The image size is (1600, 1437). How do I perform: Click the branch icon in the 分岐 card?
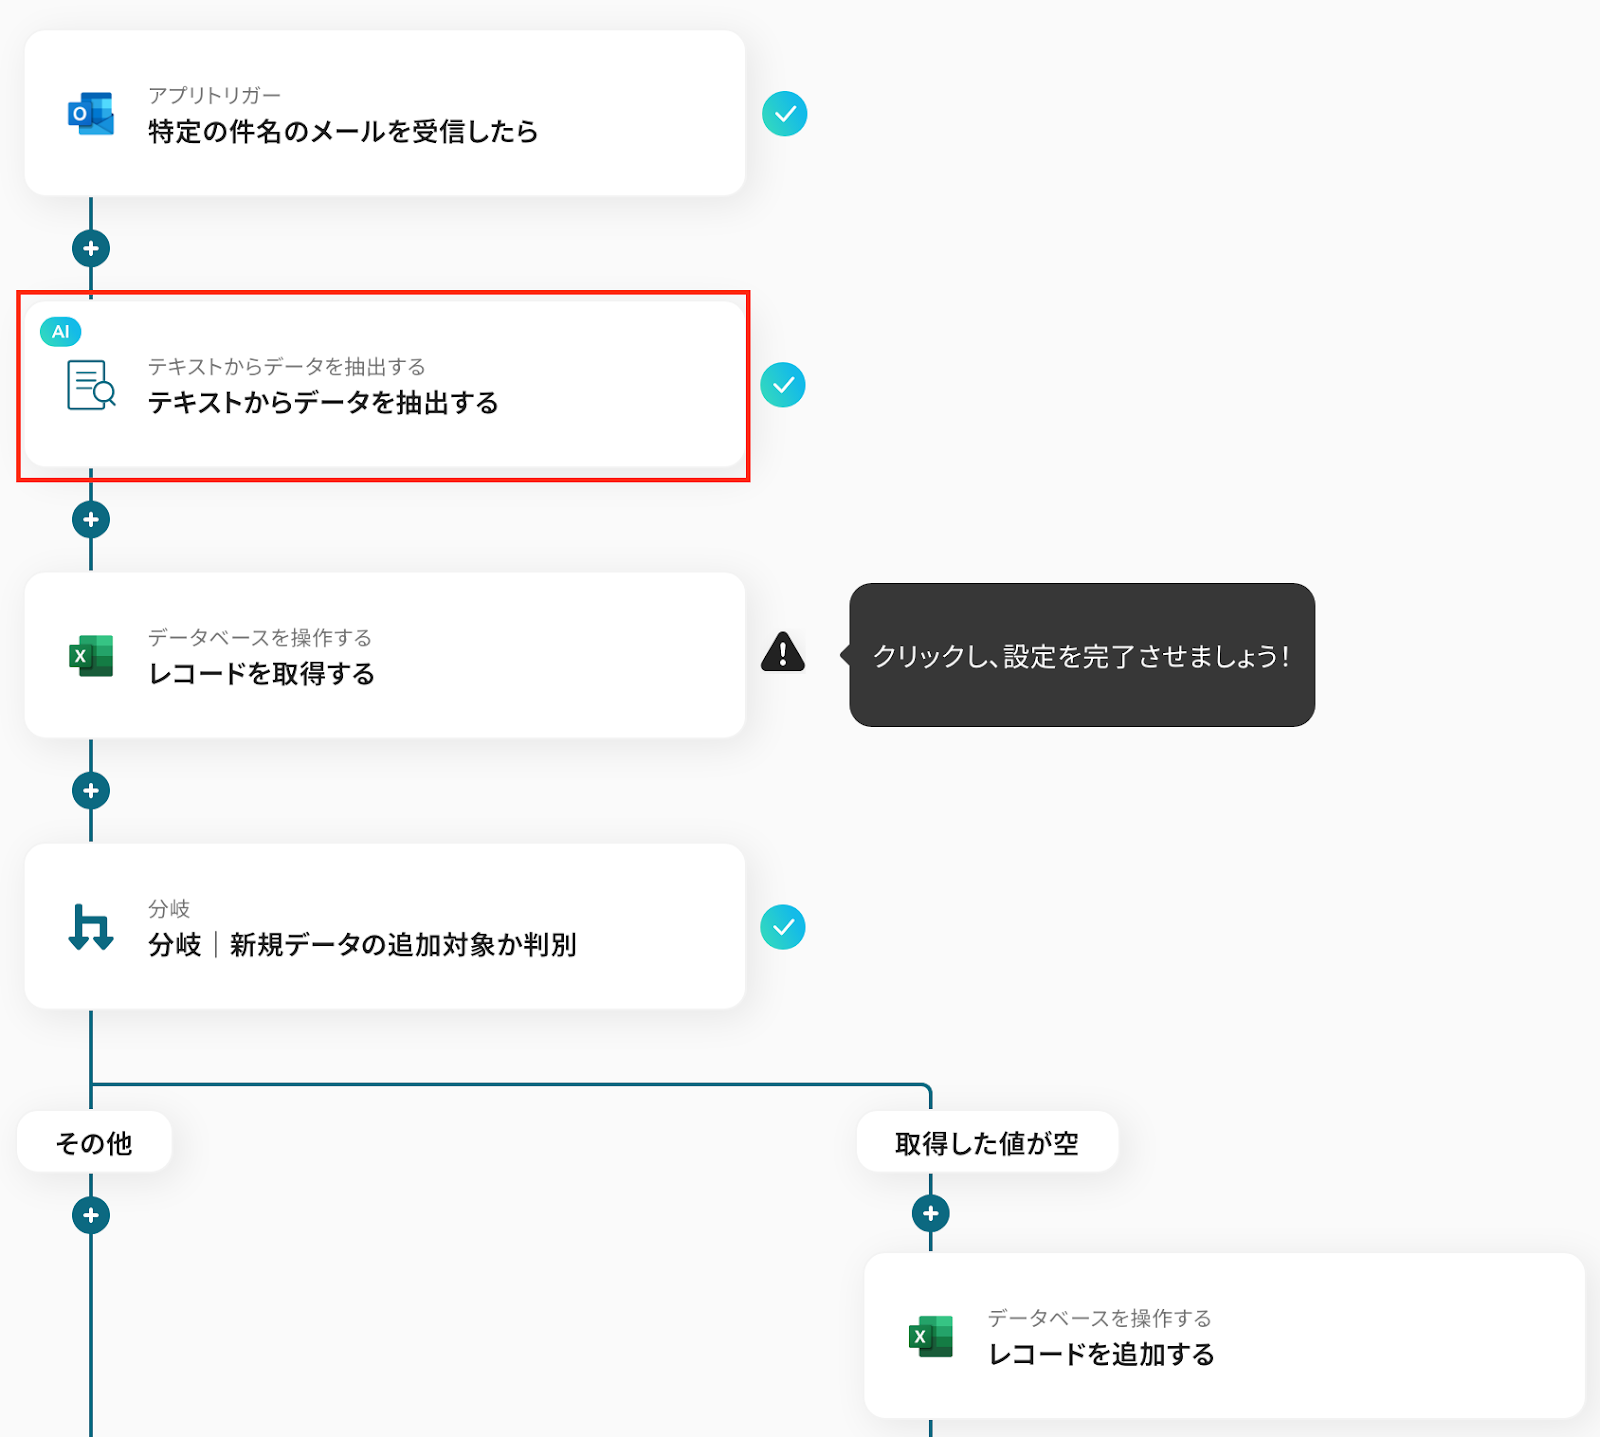91,927
